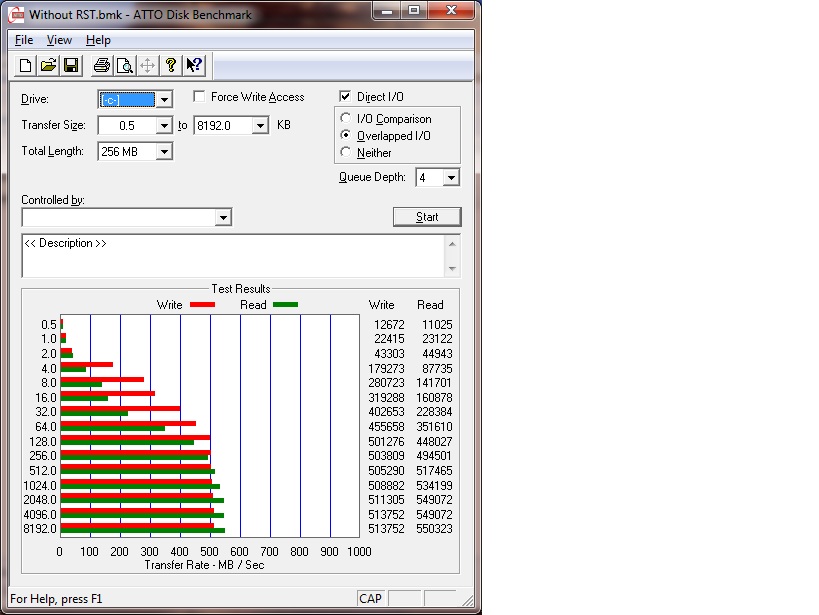
Task: Click the read value 351610
Action: tap(434, 427)
